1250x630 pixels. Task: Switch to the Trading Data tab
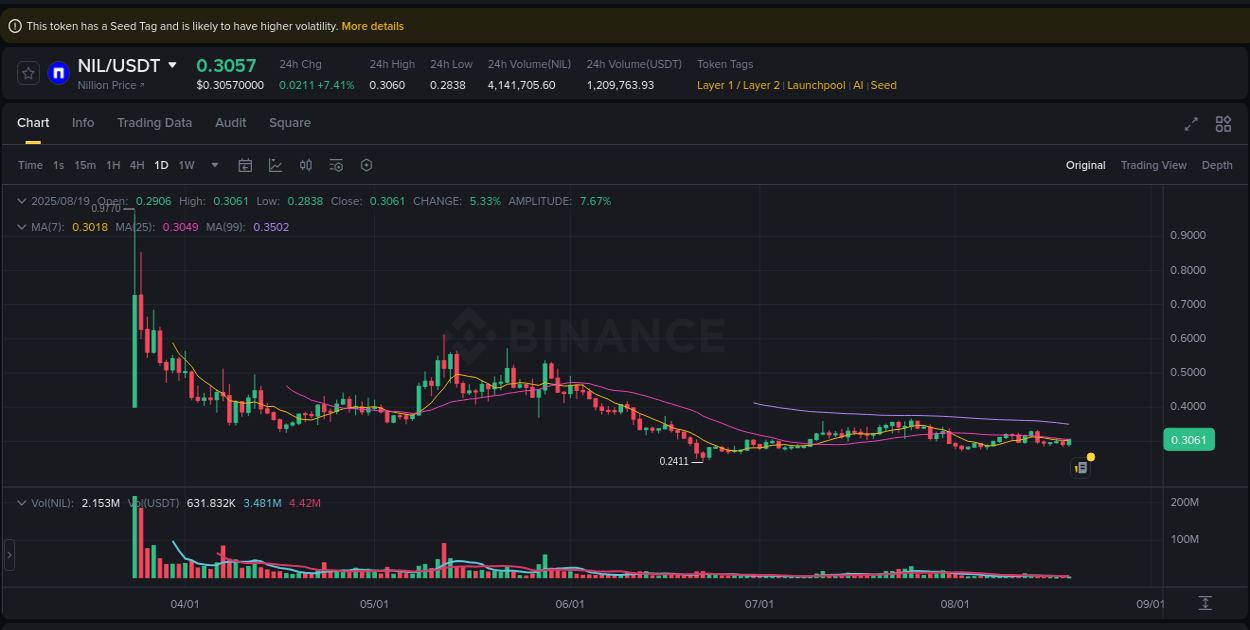(x=155, y=122)
